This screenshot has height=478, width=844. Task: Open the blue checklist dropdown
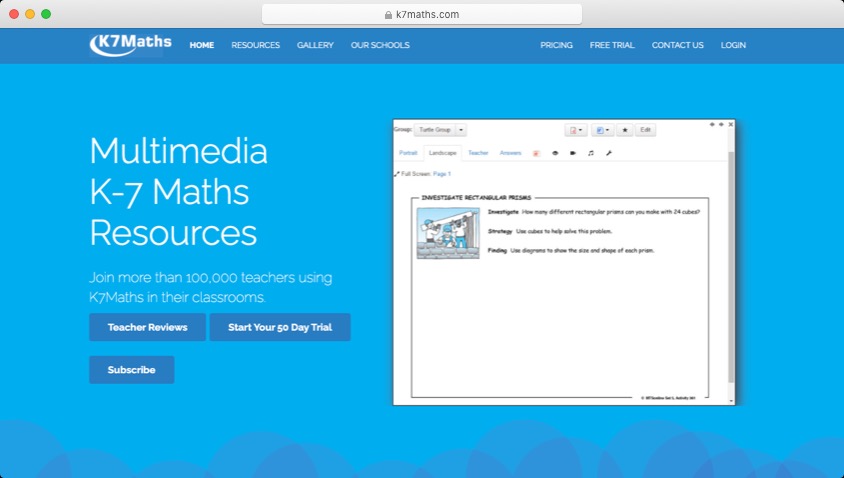[x=602, y=130]
